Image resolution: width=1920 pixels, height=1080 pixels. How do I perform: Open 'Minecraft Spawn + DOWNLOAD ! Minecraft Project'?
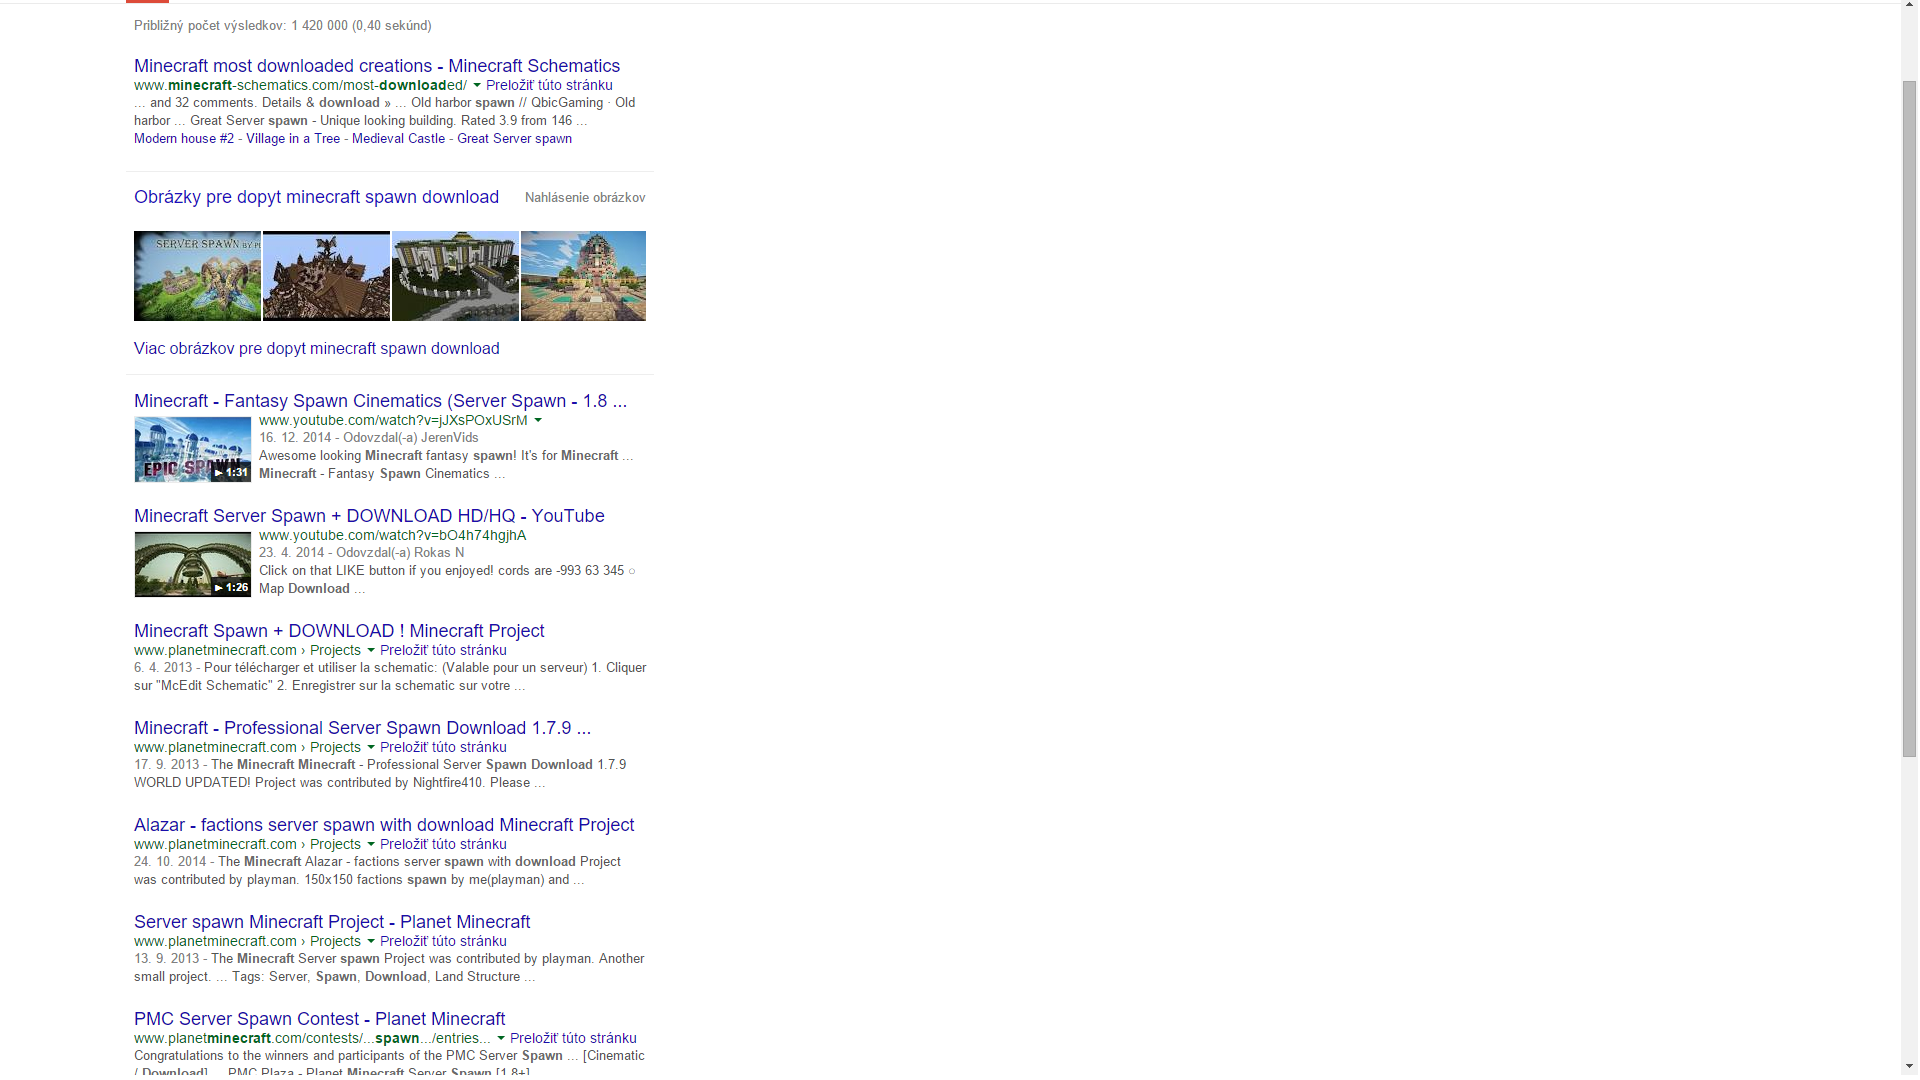pos(339,631)
